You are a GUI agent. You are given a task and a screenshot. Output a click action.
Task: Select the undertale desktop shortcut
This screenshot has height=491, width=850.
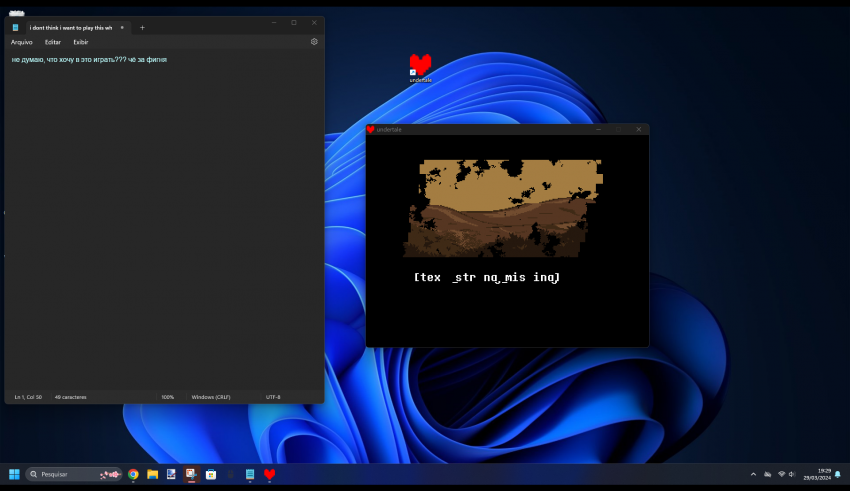(420, 68)
